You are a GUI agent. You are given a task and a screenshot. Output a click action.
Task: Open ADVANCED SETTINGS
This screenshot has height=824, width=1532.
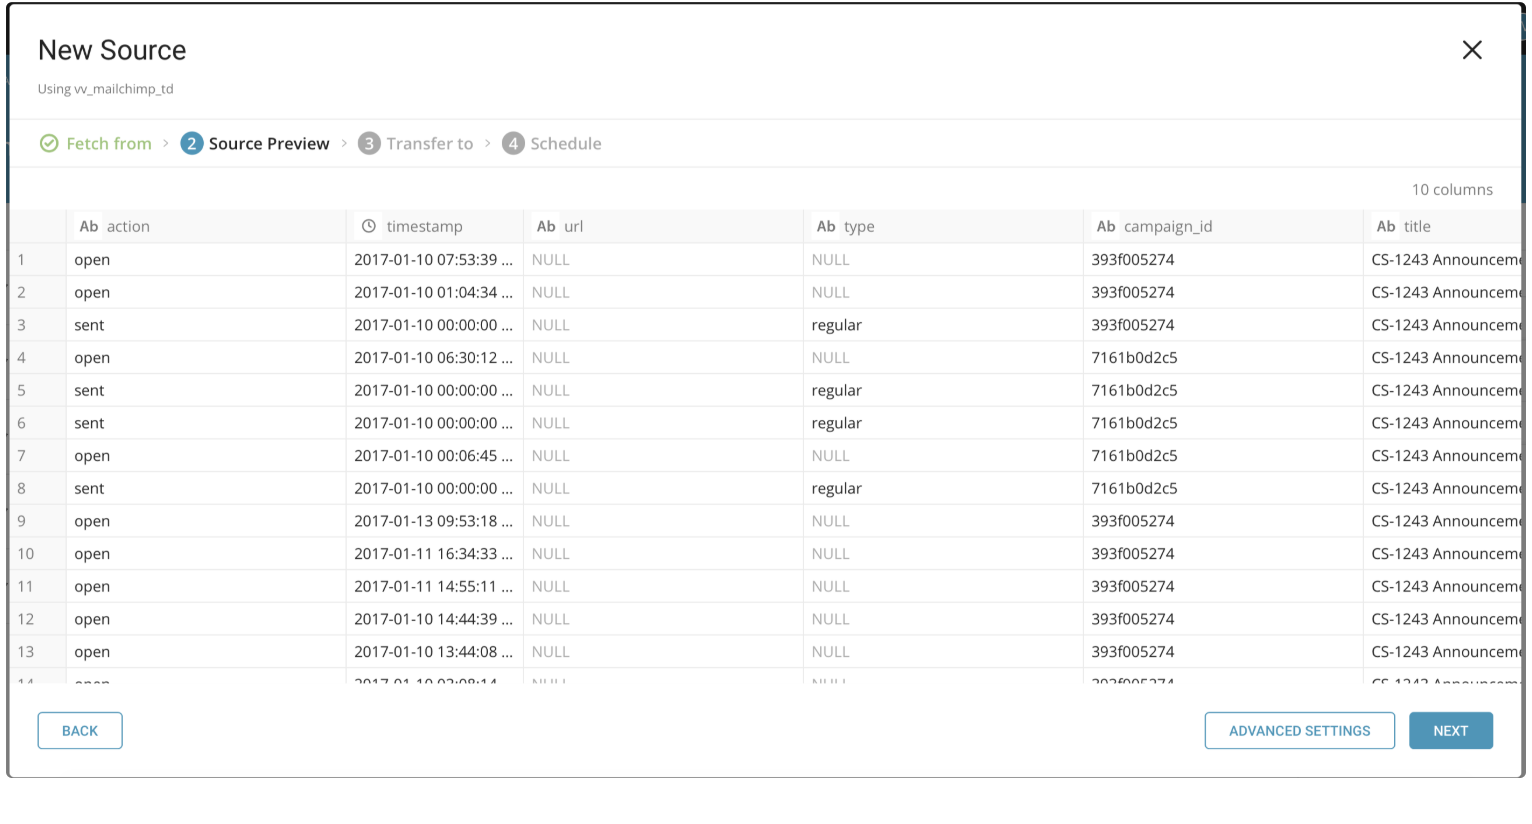[1299, 731]
